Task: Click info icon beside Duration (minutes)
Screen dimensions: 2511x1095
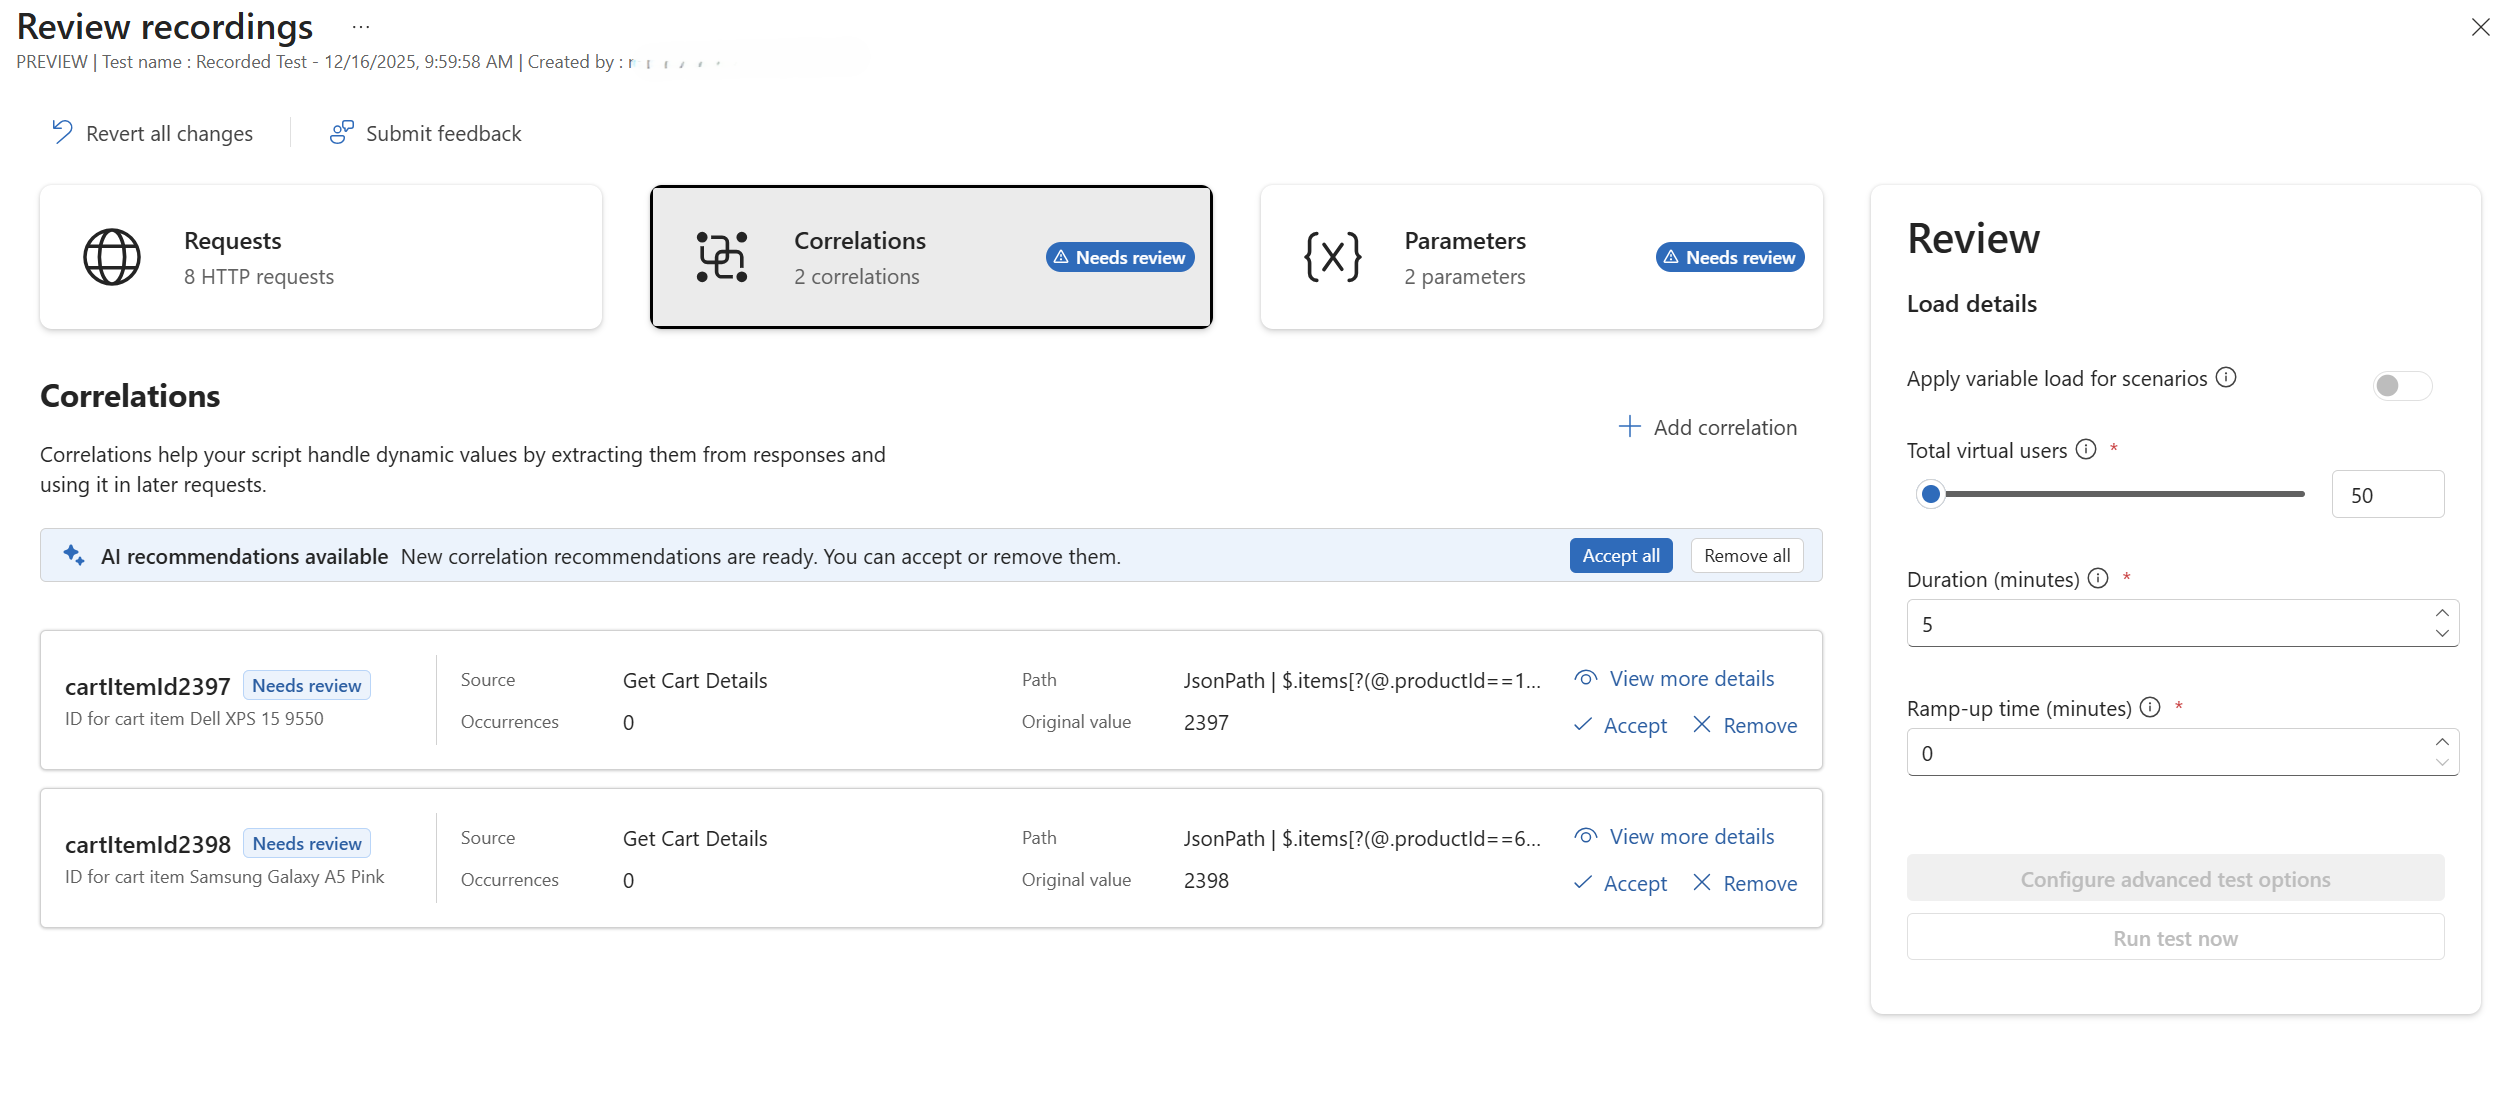Action: click(2098, 578)
